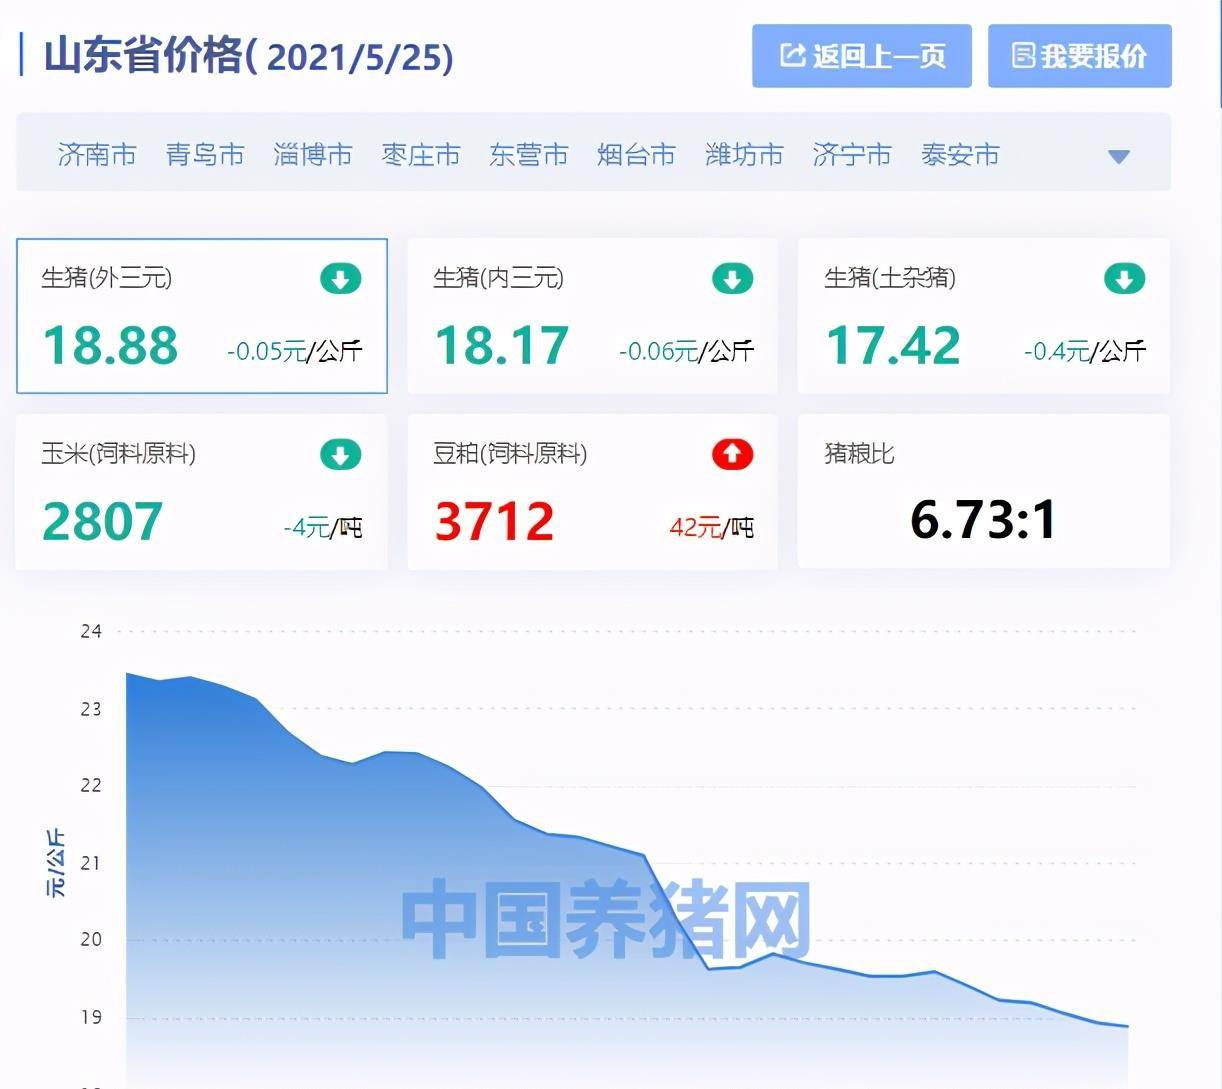This screenshot has height=1089, width=1222.
Task: Select the 生猪(土杂猪) price 17.42
Action: click(x=893, y=346)
